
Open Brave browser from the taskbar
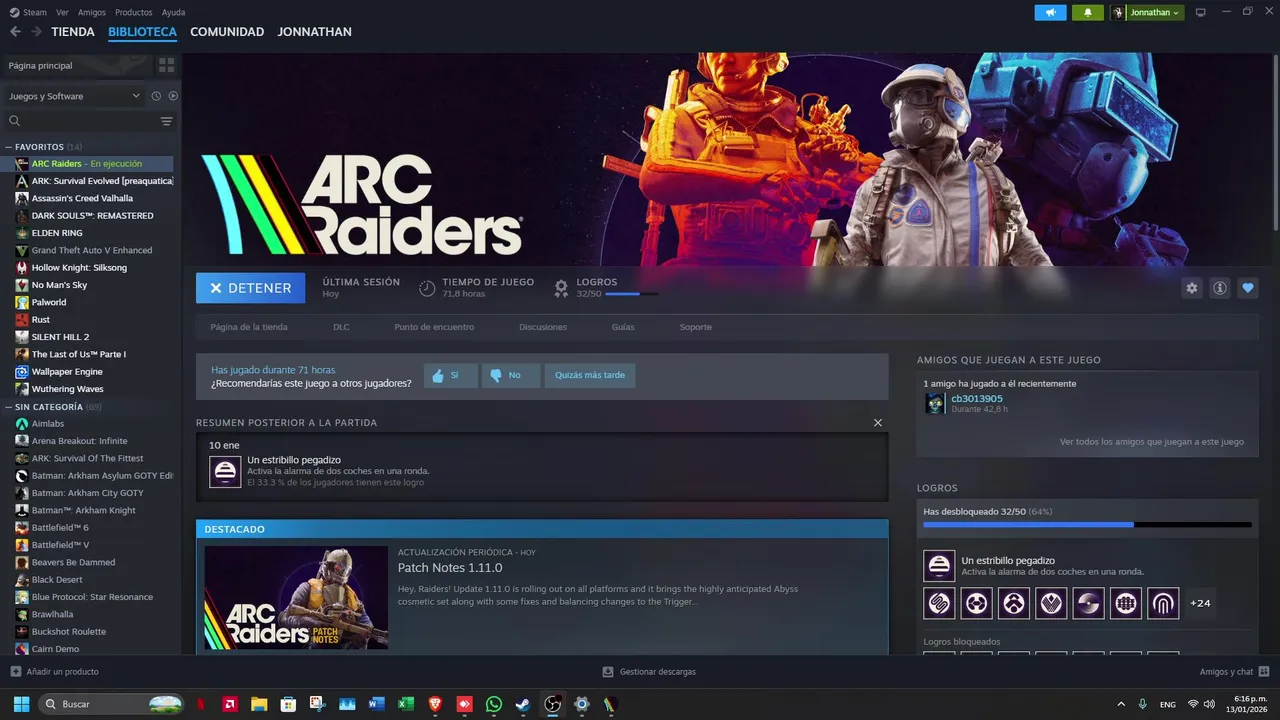pos(435,704)
